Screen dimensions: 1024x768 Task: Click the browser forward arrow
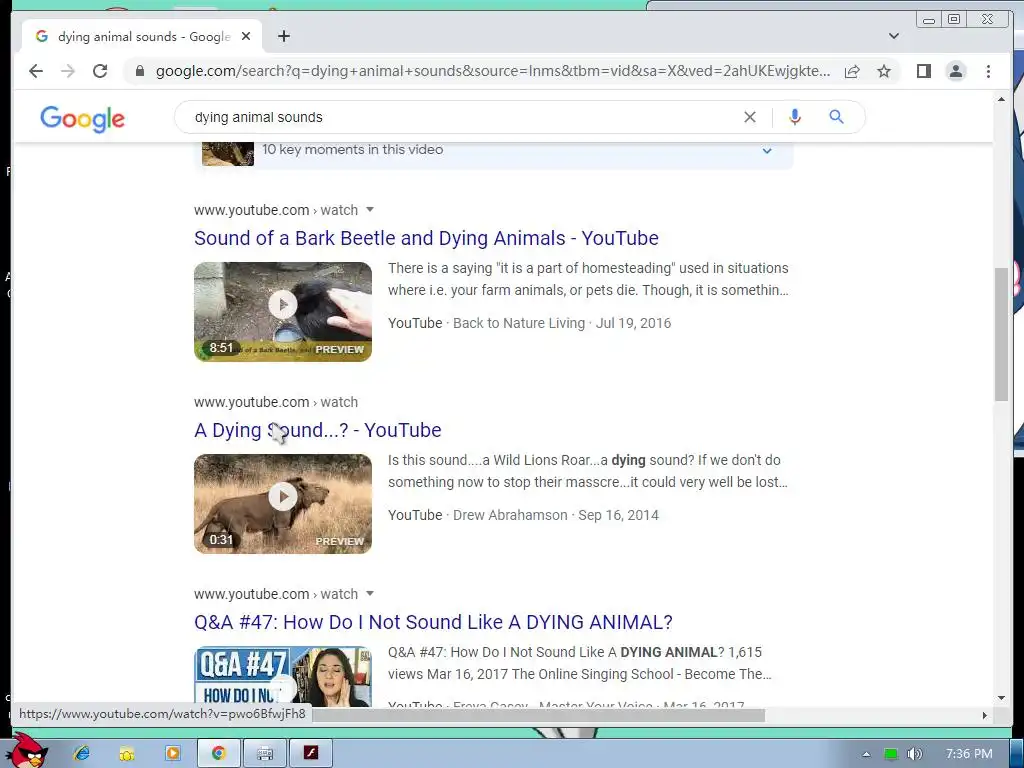pyautogui.click(x=68, y=71)
